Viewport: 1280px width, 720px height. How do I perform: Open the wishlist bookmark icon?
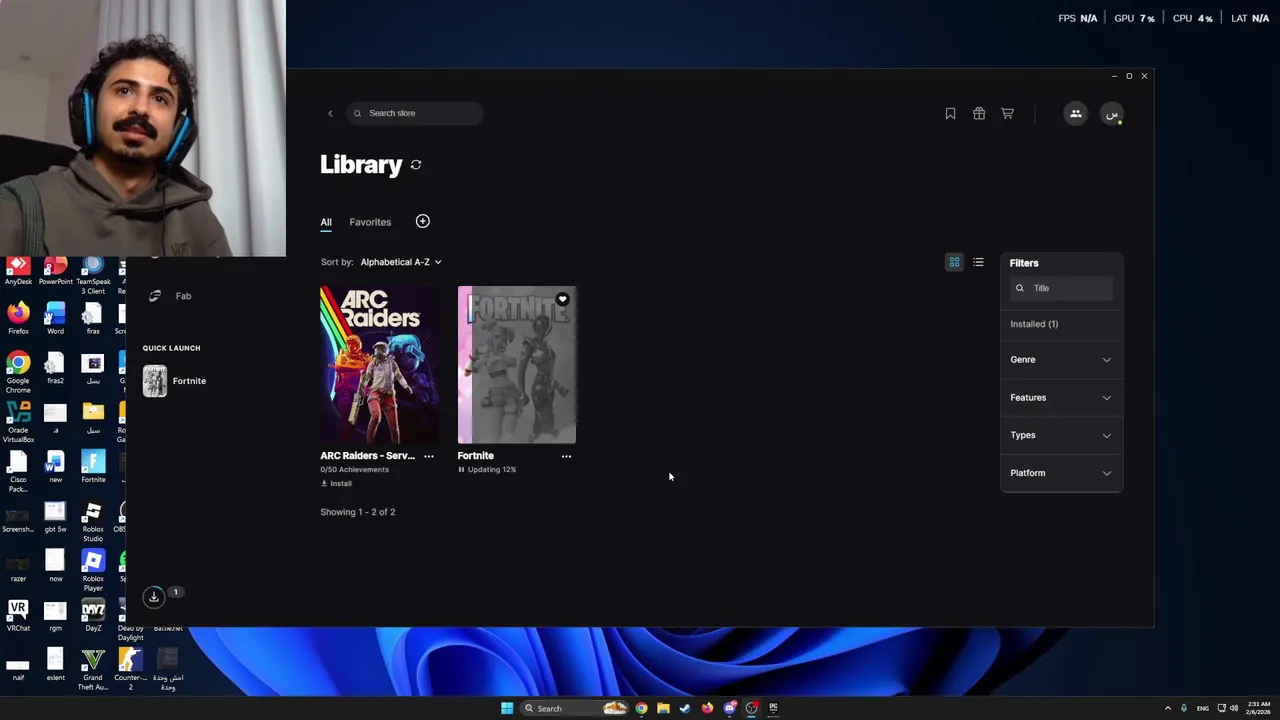950,114
